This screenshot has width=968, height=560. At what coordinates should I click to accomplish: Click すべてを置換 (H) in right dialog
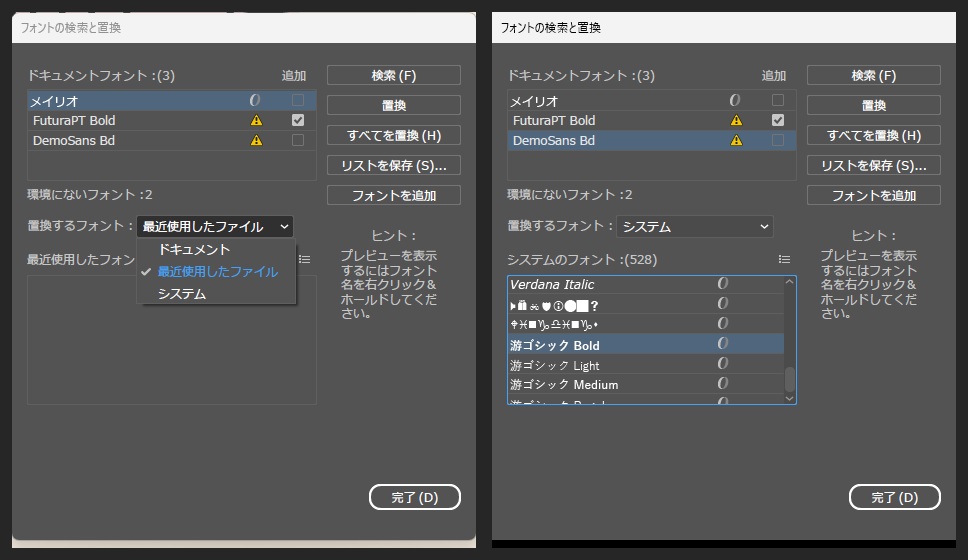tap(874, 135)
